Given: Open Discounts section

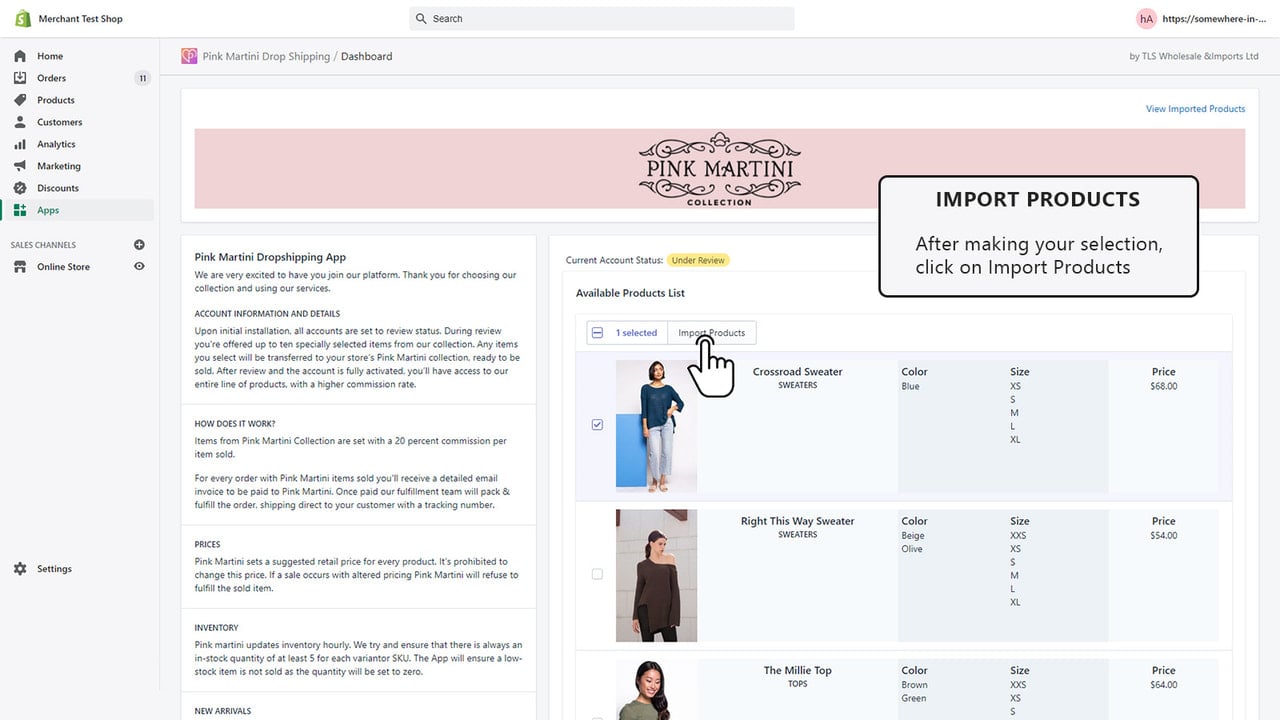Looking at the screenshot, I should 58,188.
